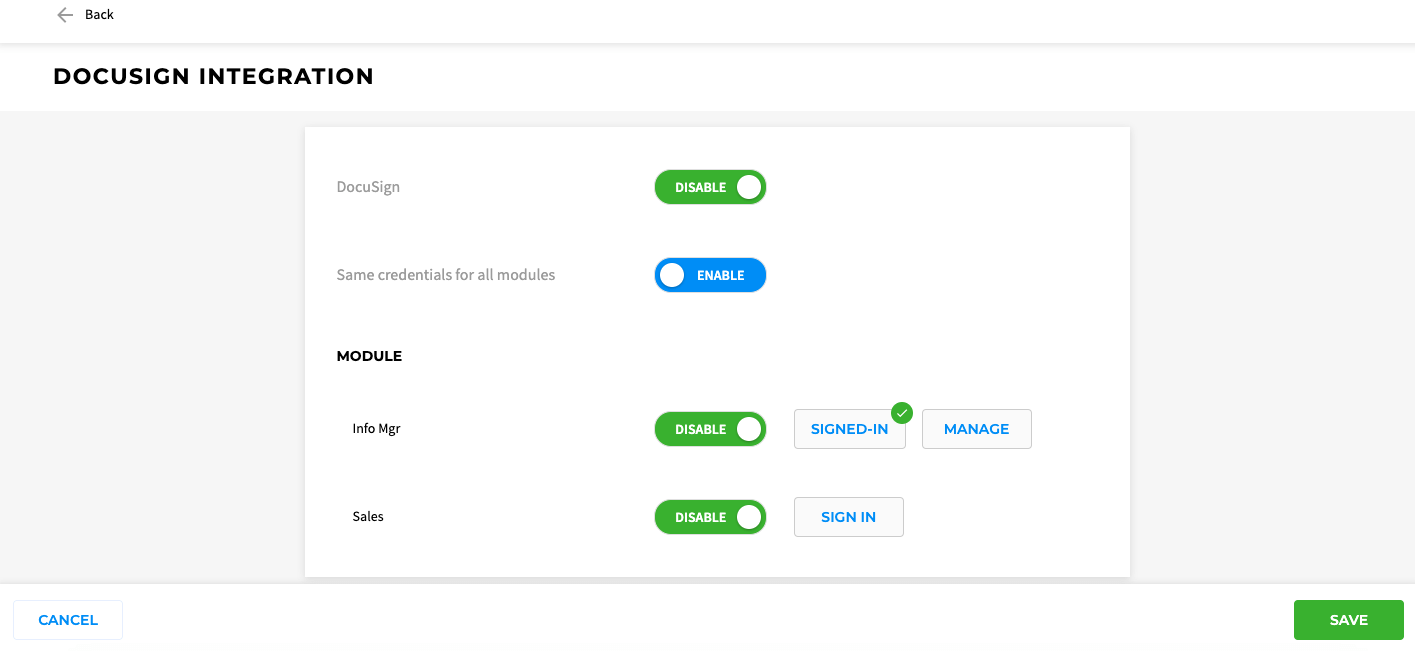The height and width of the screenshot is (651, 1415).
Task: Open the Signed-In button for Info Mgr
Action: point(850,429)
